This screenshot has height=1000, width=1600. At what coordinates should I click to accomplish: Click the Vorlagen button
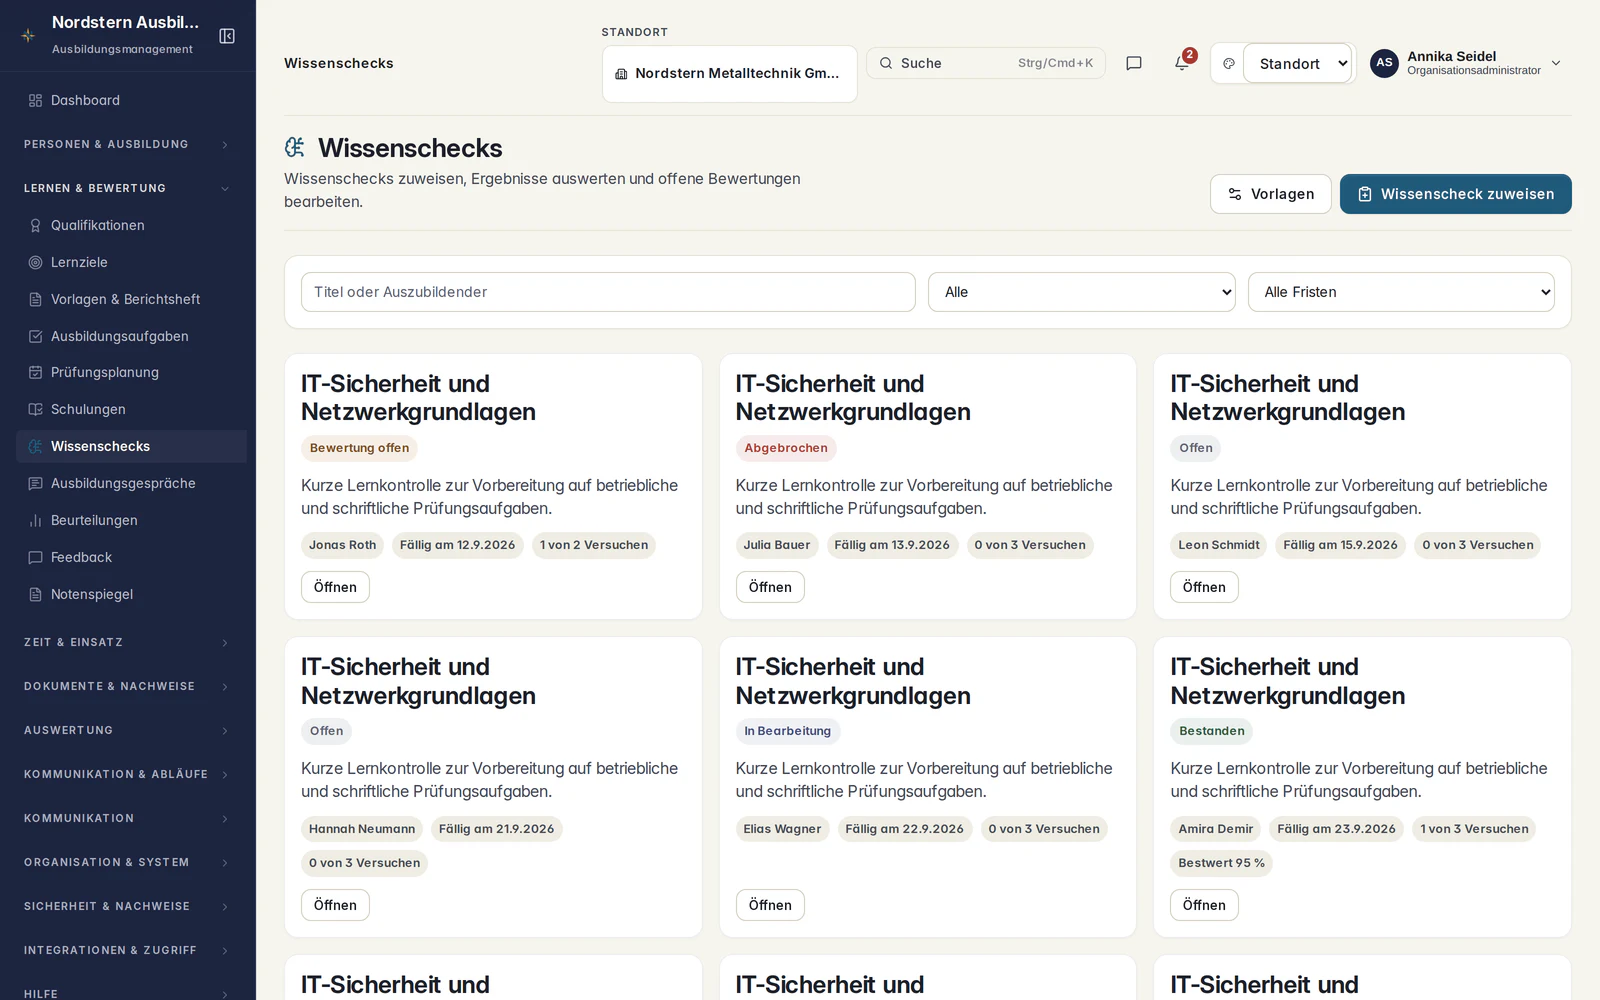tap(1270, 194)
